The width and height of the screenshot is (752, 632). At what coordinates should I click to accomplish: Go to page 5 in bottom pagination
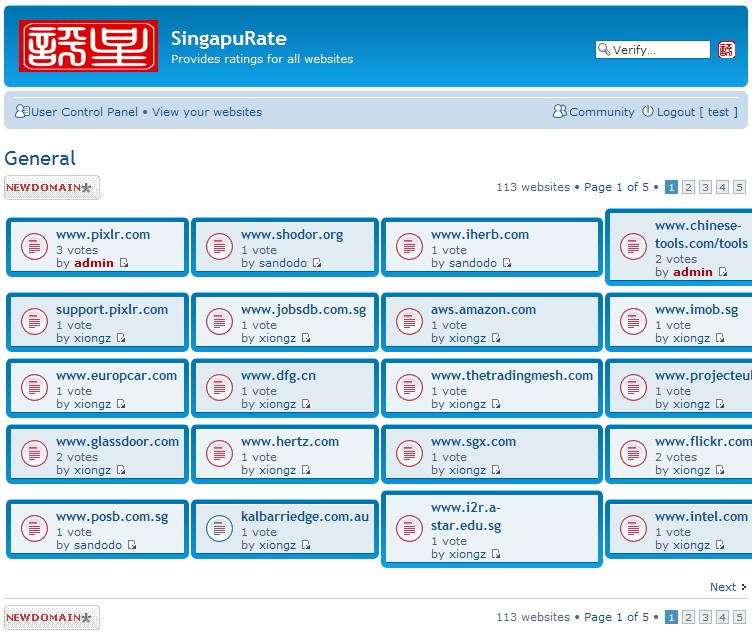(x=739, y=617)
